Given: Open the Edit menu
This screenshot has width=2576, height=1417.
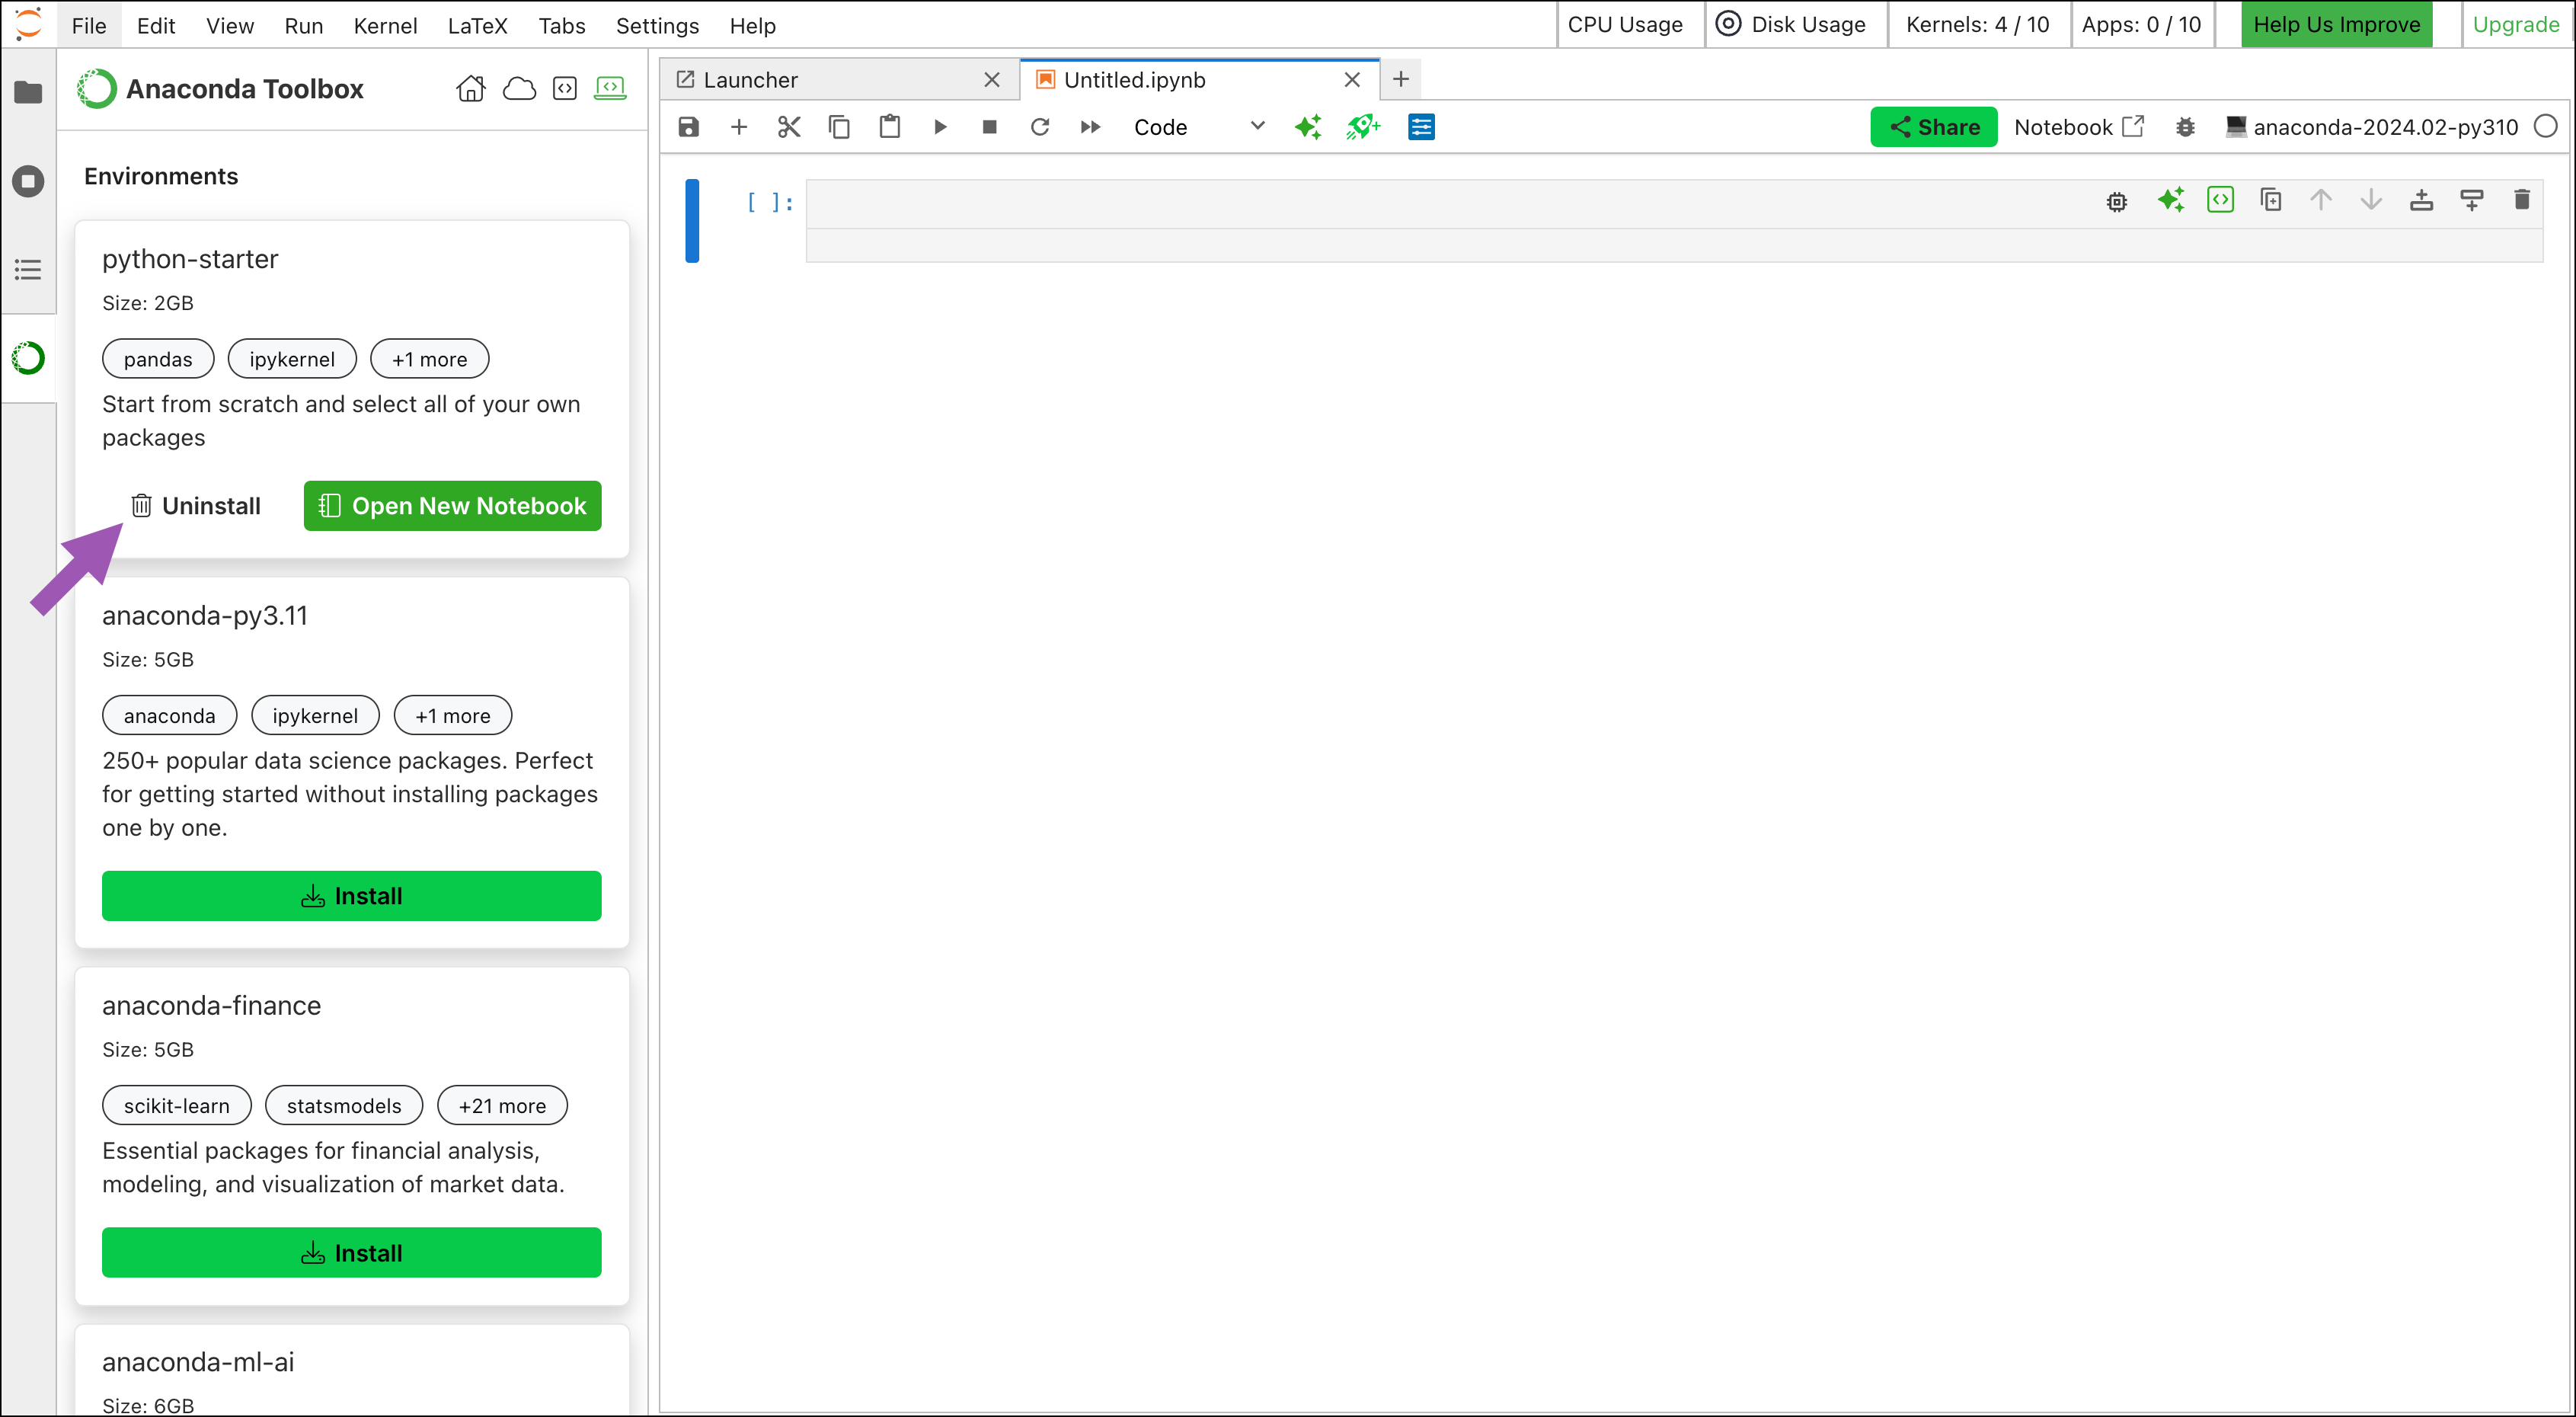Looking at the screenshot, I should click(x=156, y=25).
